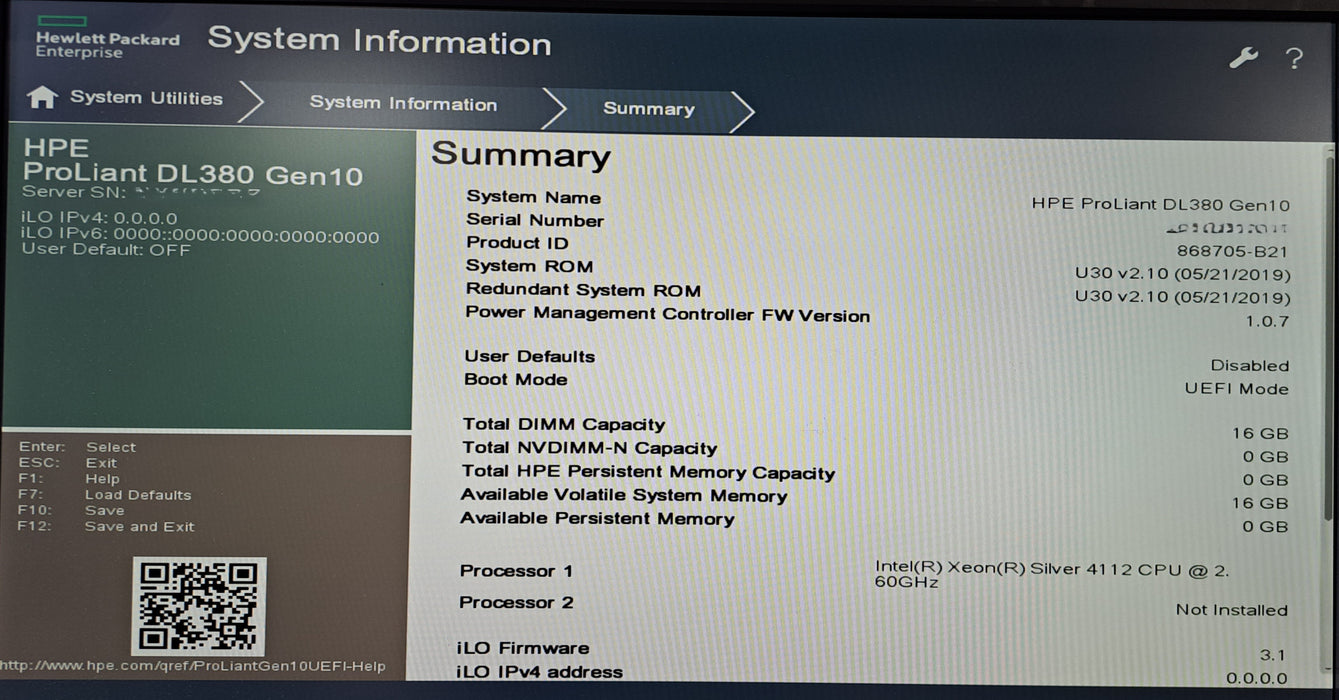Open the ProLiantGen10UEFI-Help URL
The image size is (1339, 700).
tap(193, 667)
